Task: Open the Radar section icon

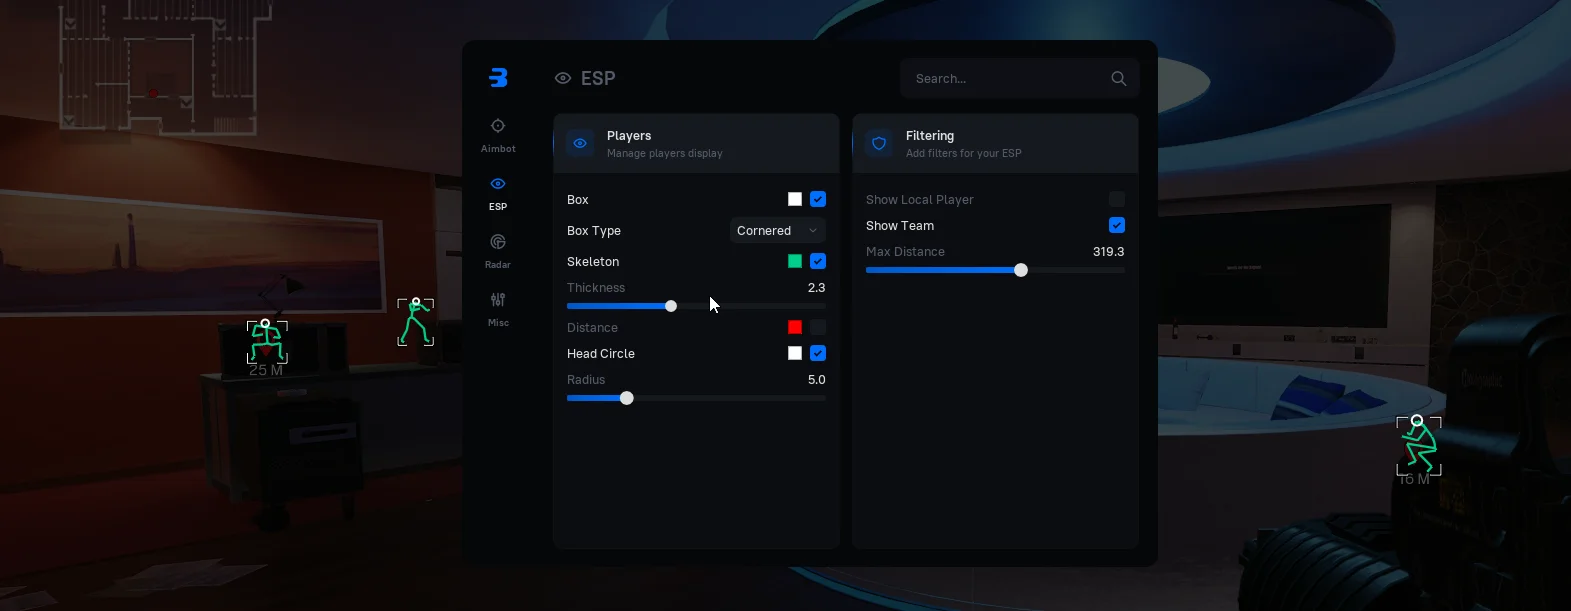Action: [x=498, y=242]
